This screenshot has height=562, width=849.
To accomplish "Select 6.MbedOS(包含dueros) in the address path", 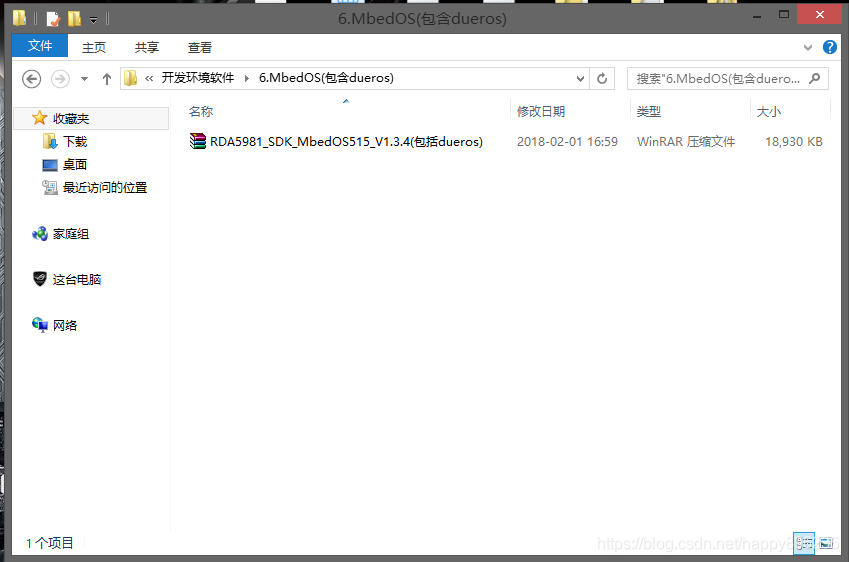I will coord(326,78).
